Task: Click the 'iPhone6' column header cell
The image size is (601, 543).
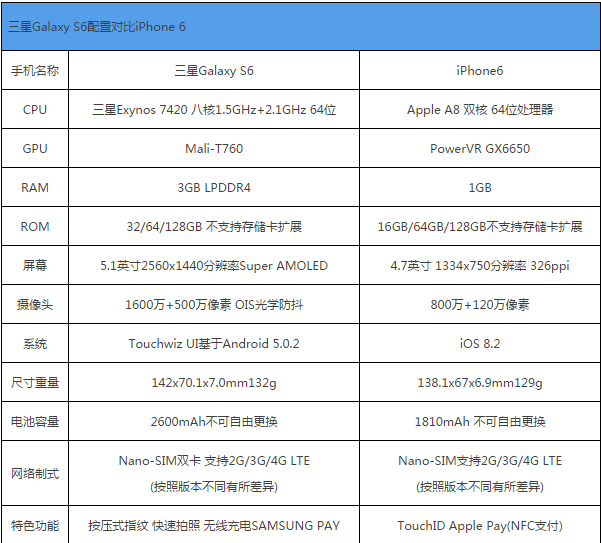Action: coord(480,71)
